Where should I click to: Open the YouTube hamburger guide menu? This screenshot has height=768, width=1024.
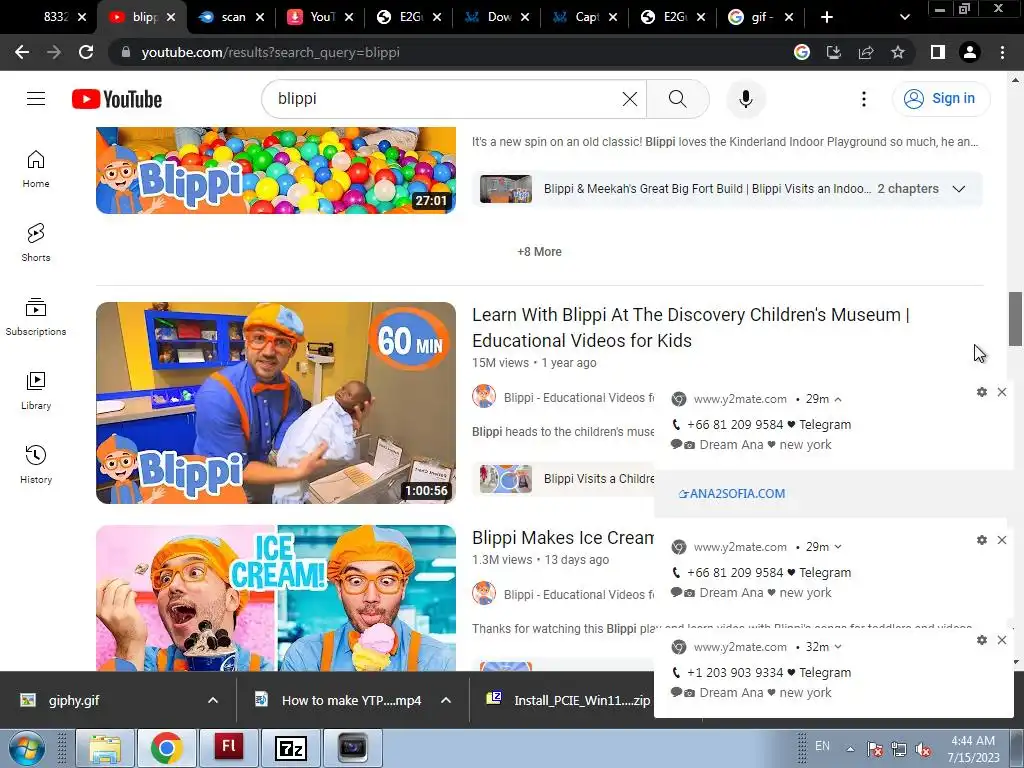36,99
